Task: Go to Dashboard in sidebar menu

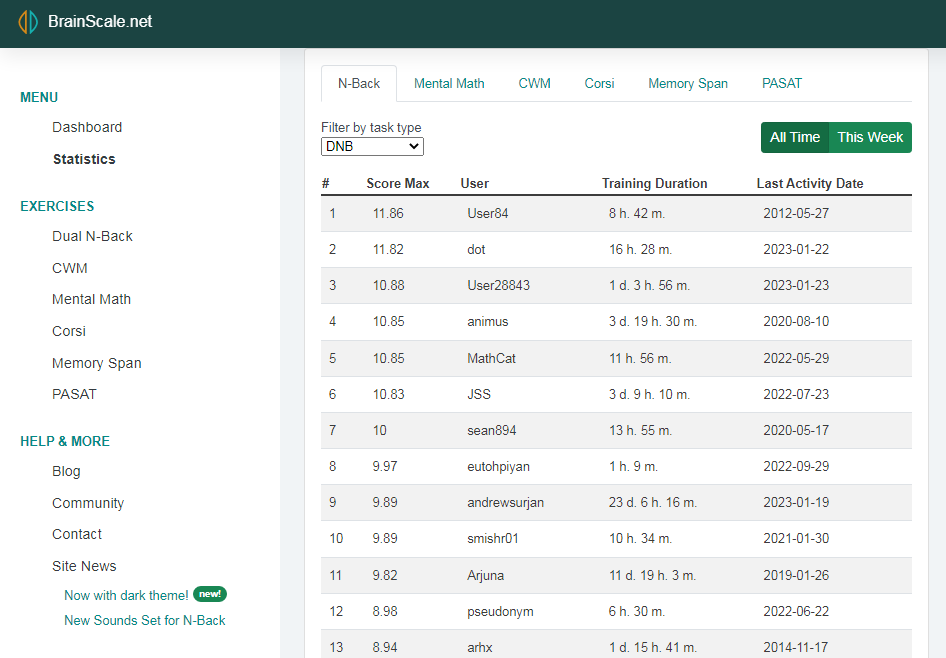Action: point(87,128)
